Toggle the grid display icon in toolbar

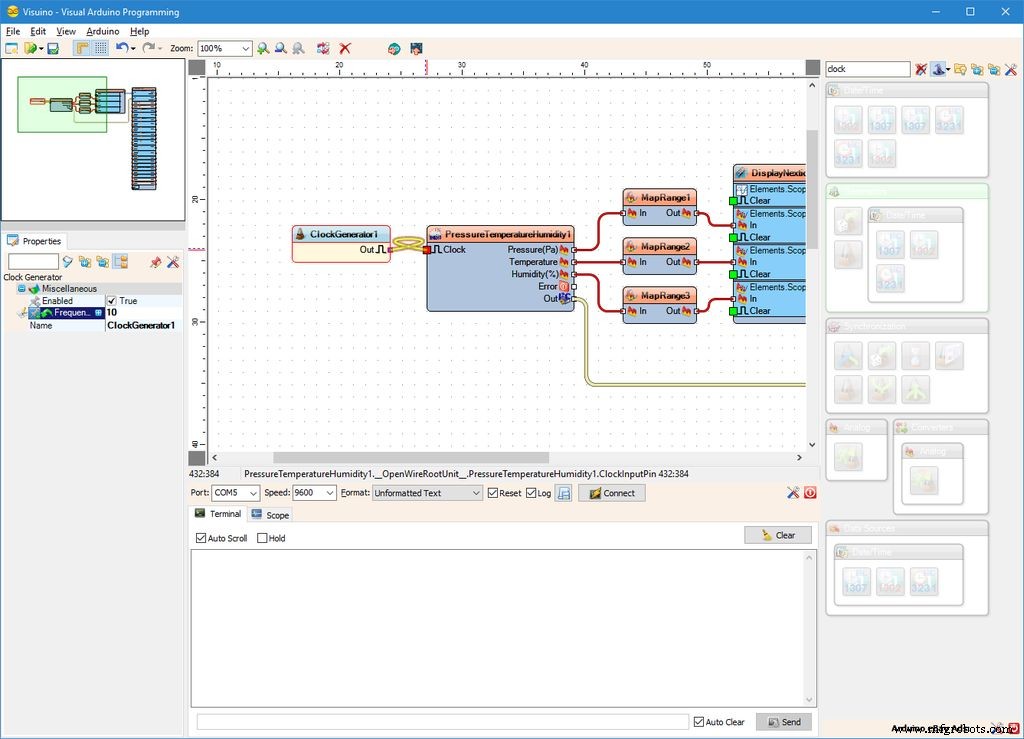coord(101,48)
